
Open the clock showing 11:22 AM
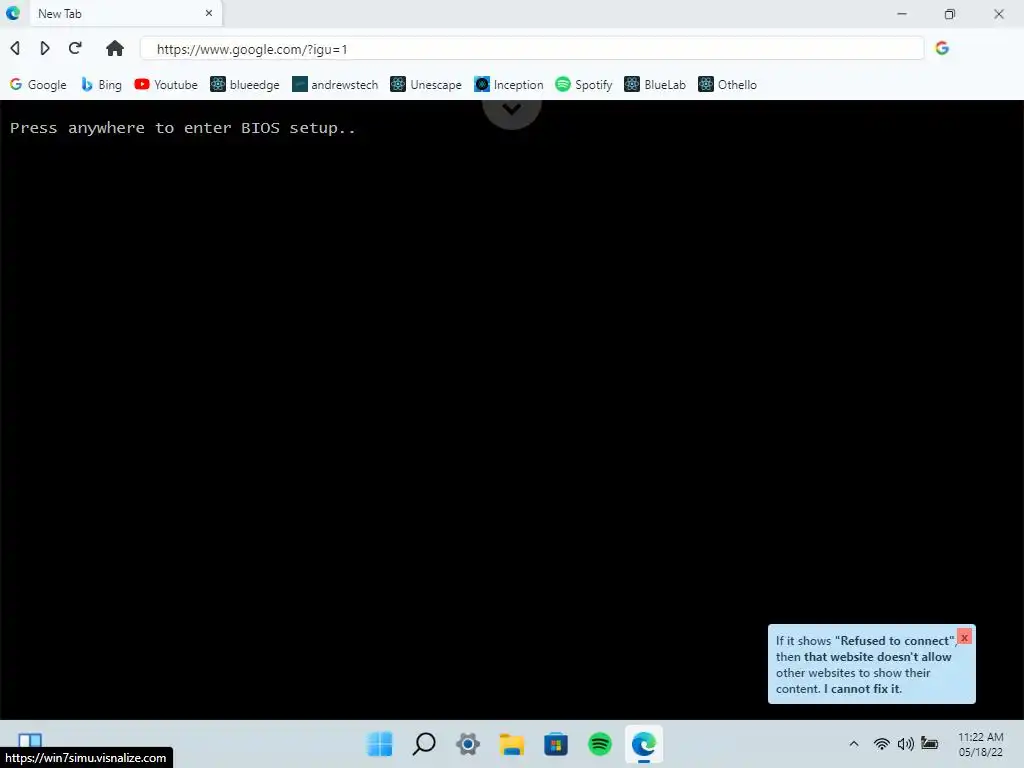(x=980, y=744)
